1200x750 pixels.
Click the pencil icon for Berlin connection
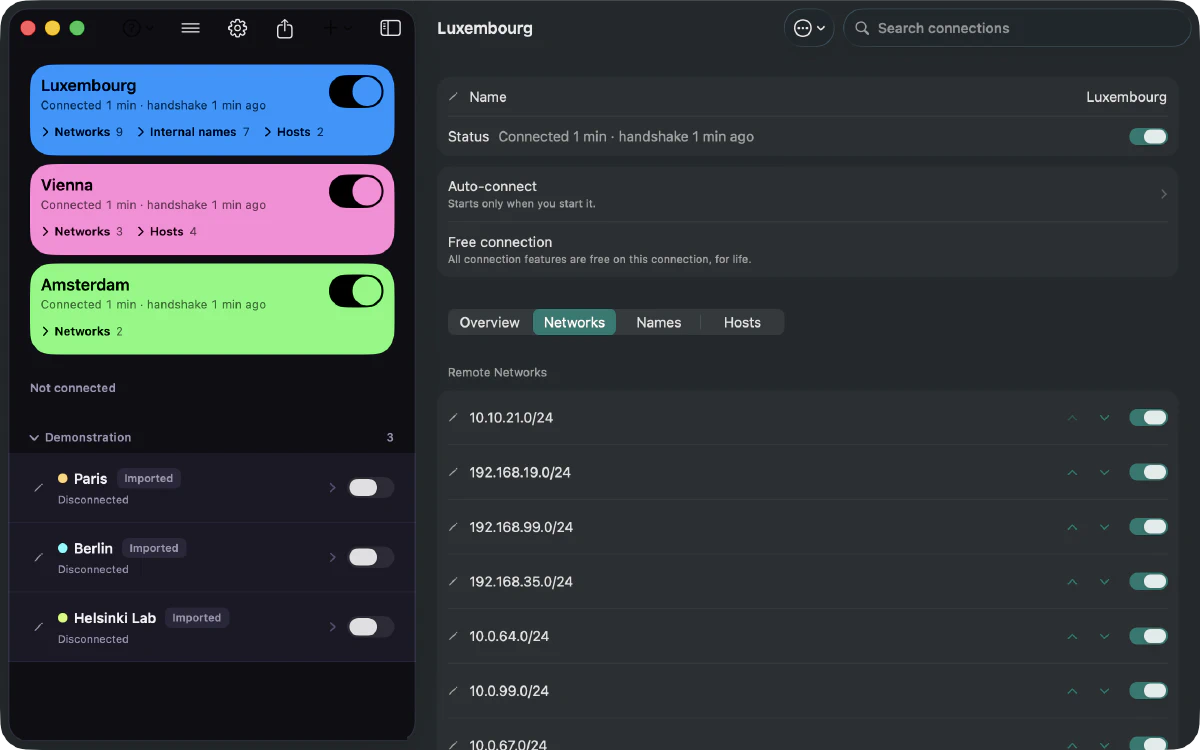39,557
